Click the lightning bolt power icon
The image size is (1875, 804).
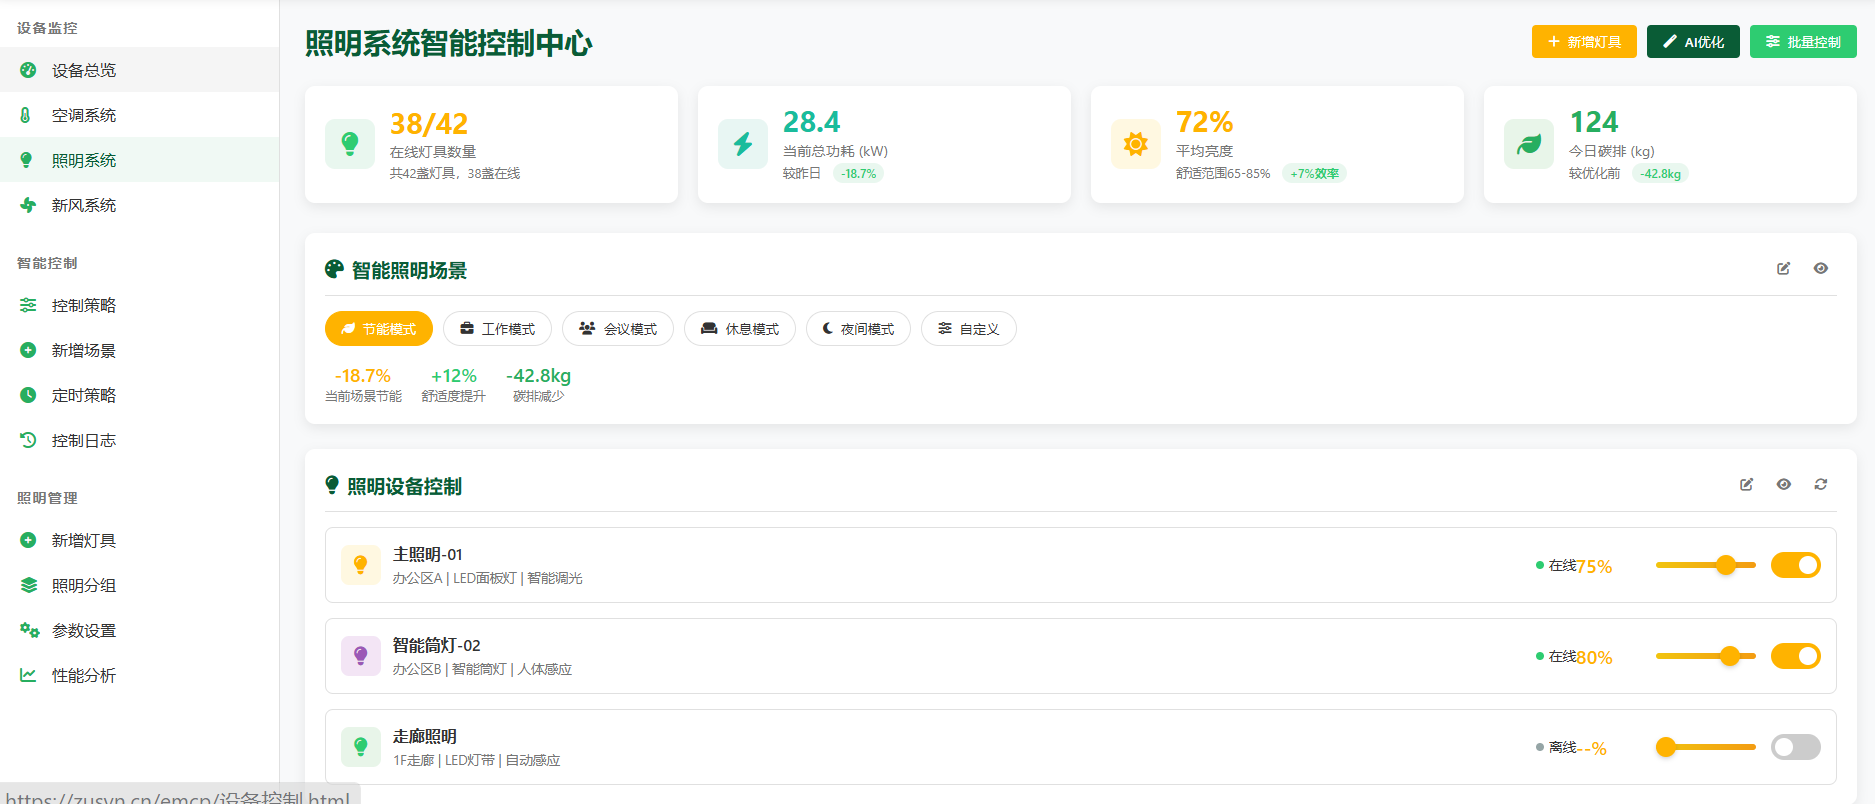[x=743, y=144]
